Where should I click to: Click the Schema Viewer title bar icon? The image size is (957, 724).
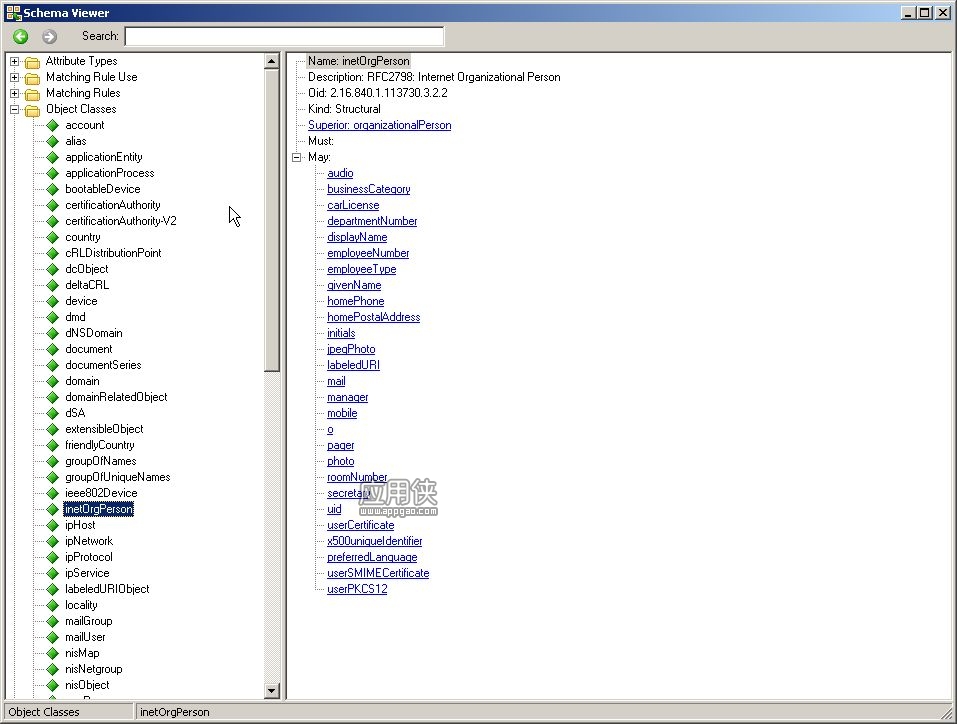point(13,12)
